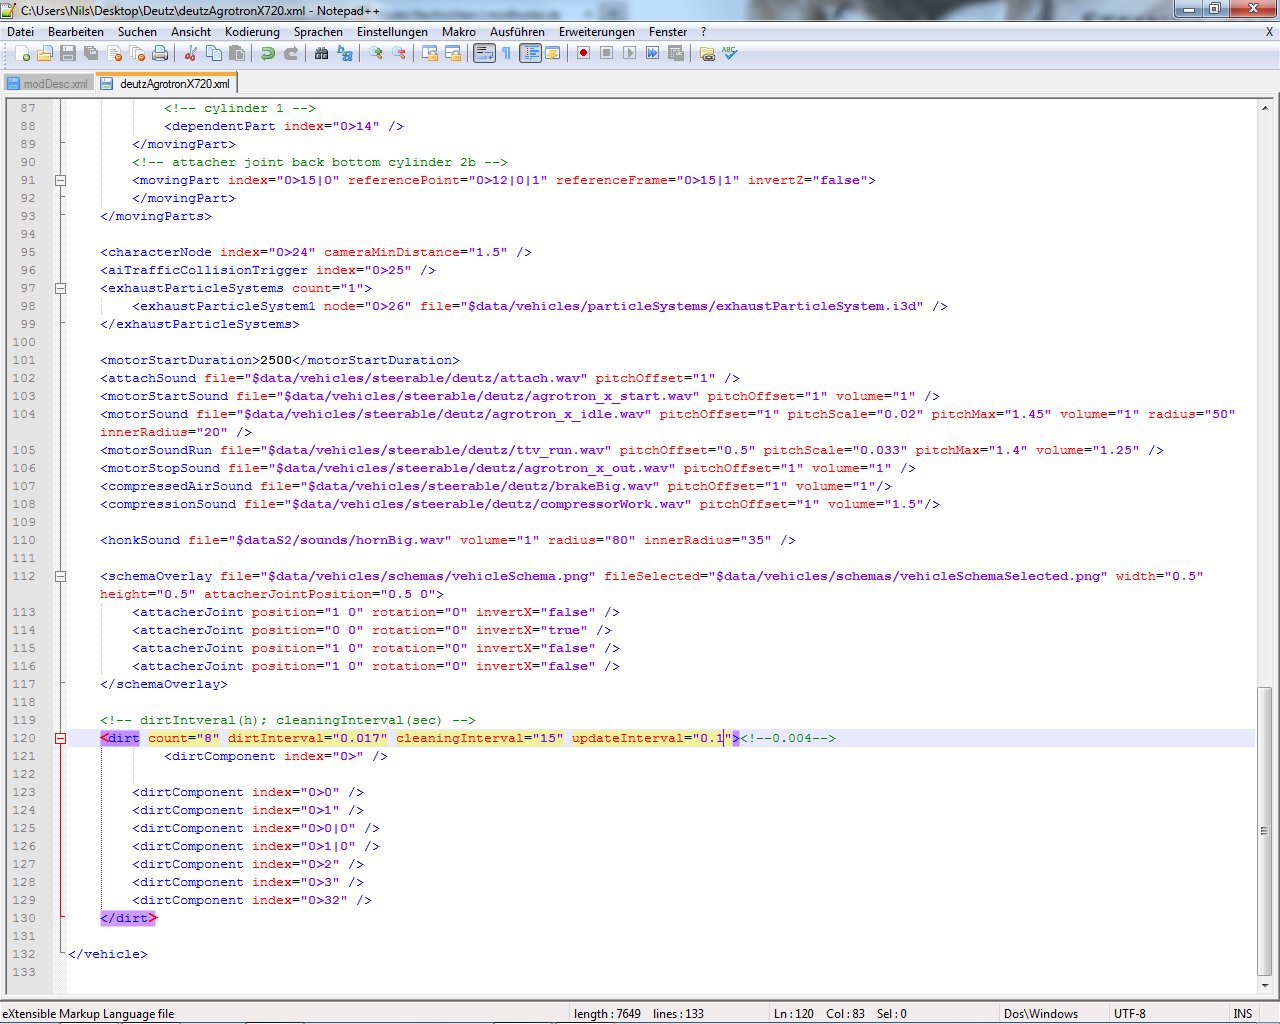This screenshot has width=1280, height=1024.
Task: Close document with menu-bar X
Action: pyautogui.click(x=1270, y=32)
